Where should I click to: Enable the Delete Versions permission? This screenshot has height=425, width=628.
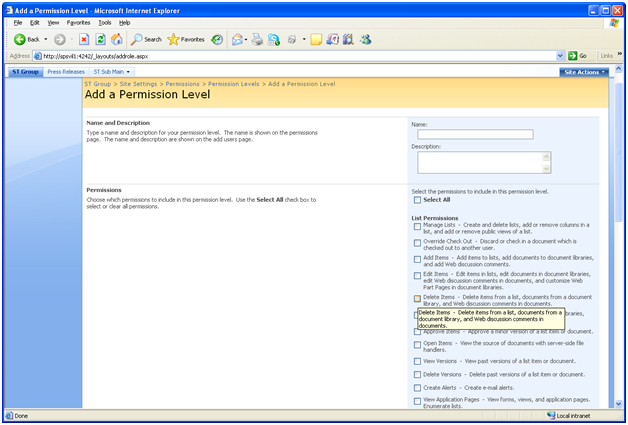(x=417, y=375)
